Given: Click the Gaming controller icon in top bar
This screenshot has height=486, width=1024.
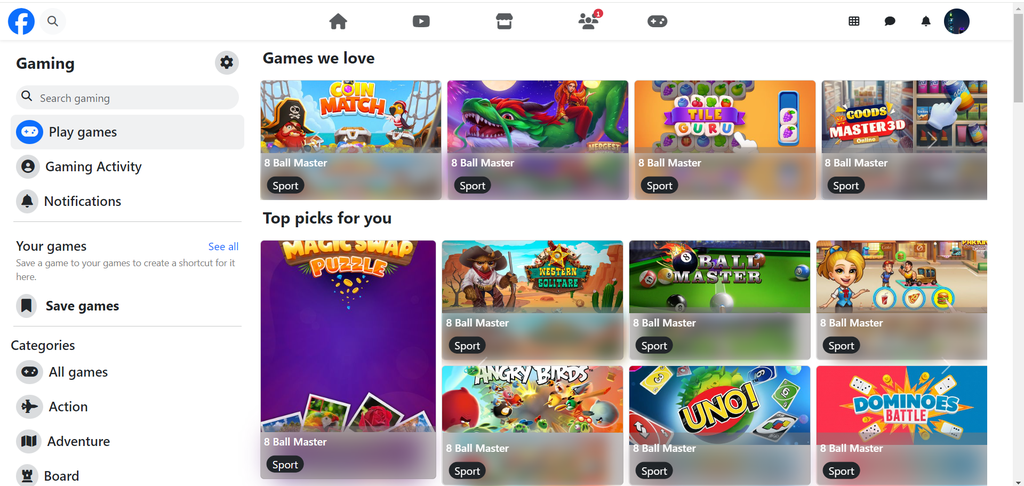Looking at the screenshot, I should pos(657,22).
